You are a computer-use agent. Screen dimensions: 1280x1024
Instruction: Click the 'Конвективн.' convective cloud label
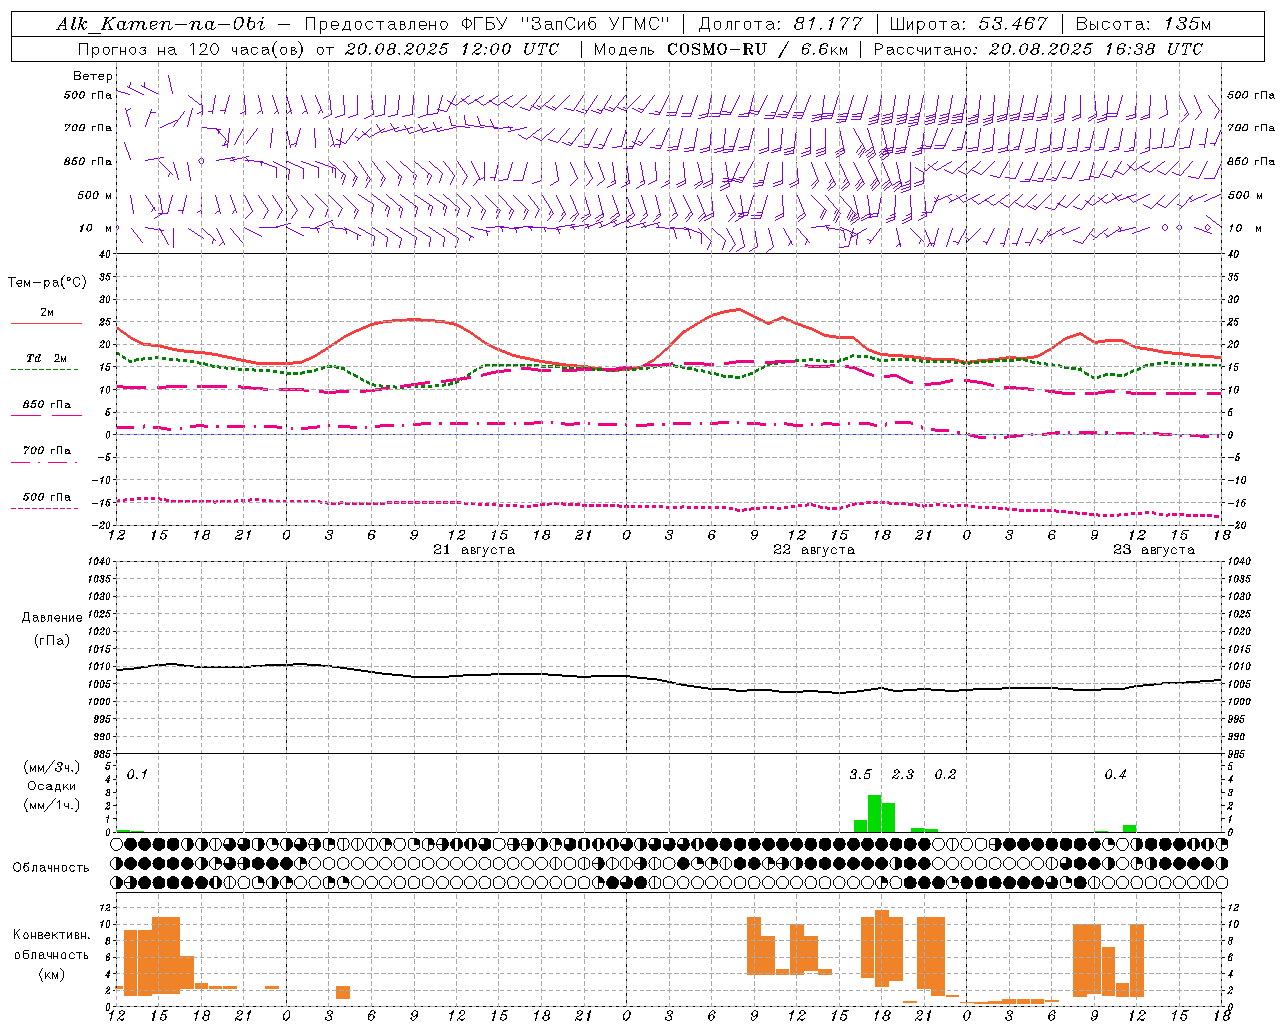[52, 935]
